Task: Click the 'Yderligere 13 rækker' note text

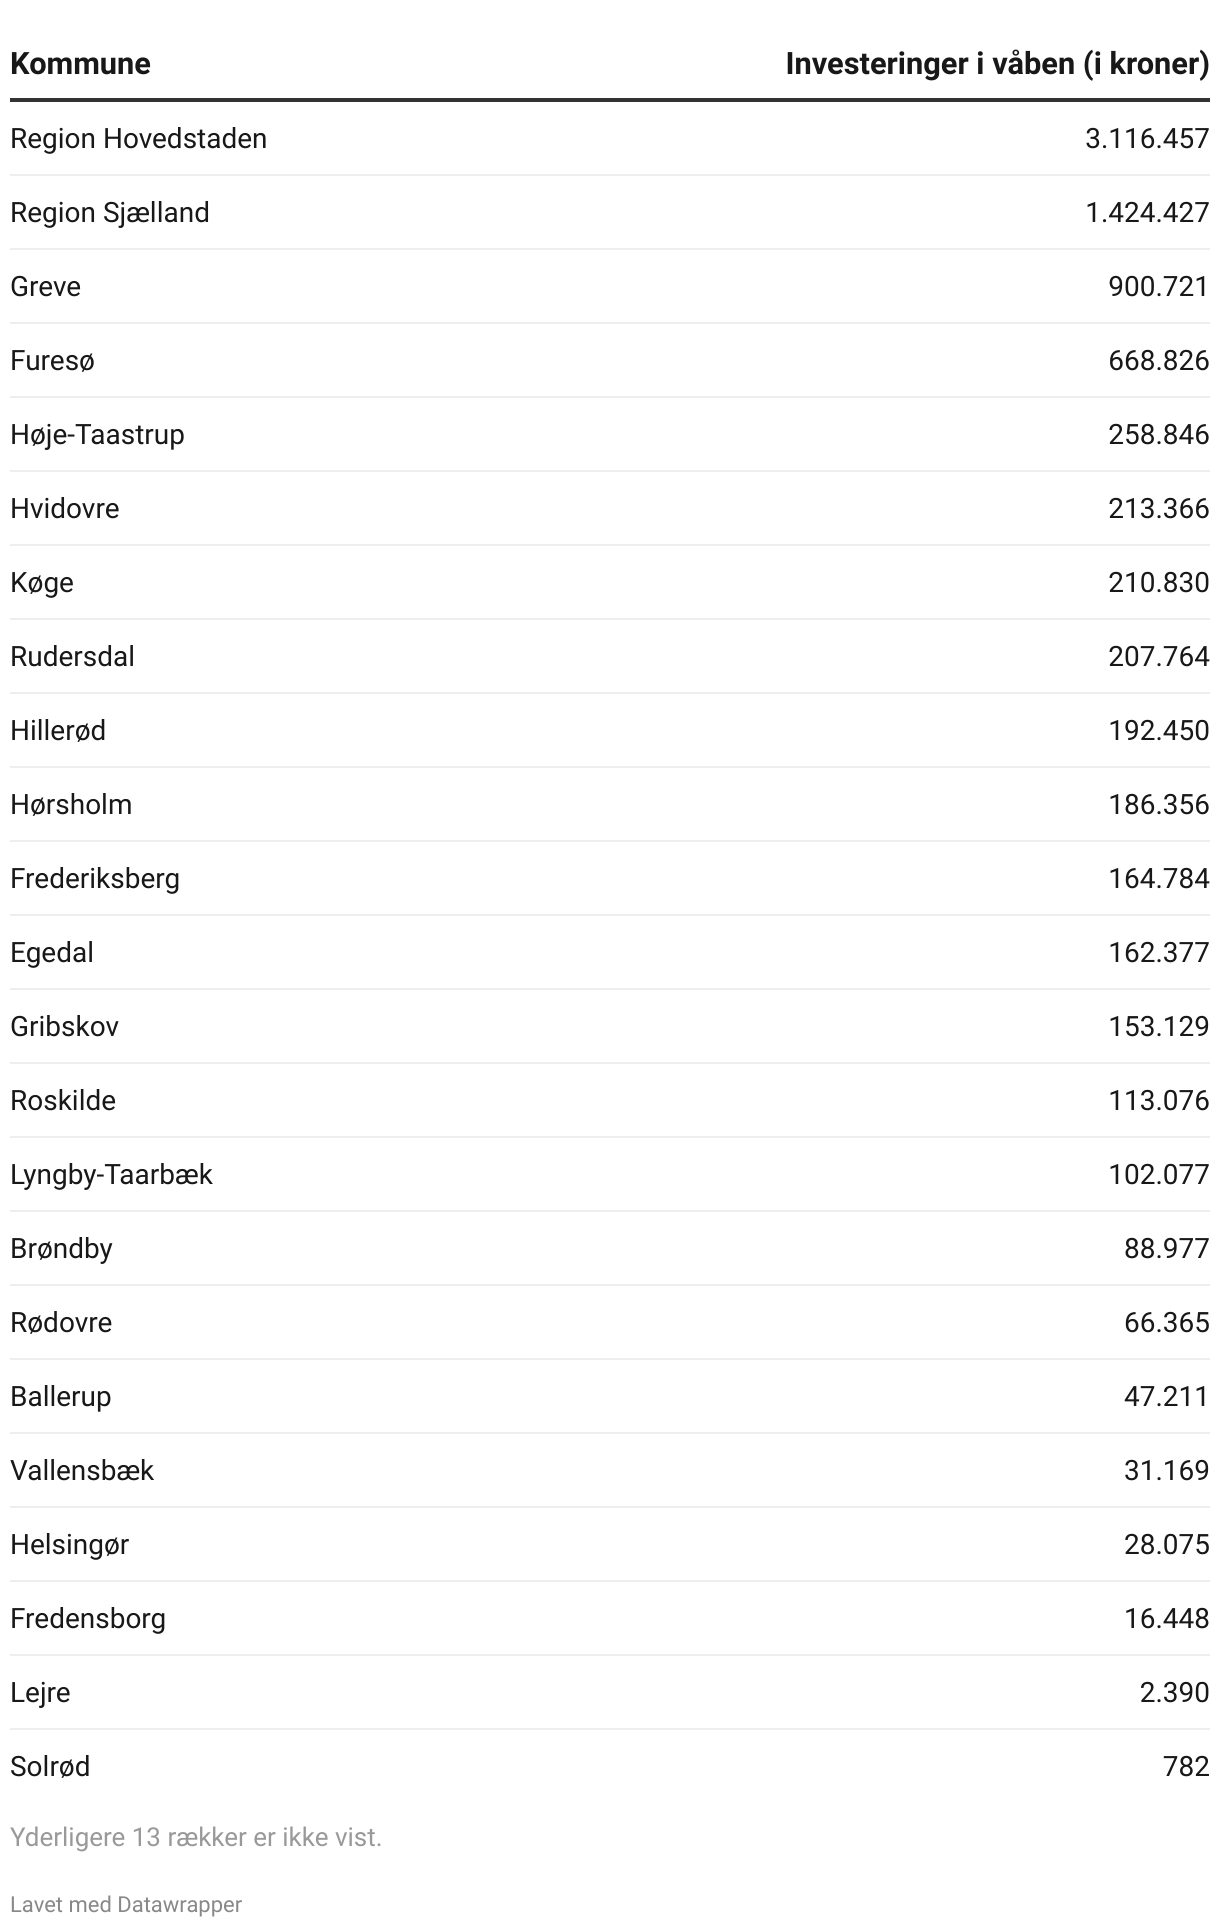Action: click(196, 1837)
